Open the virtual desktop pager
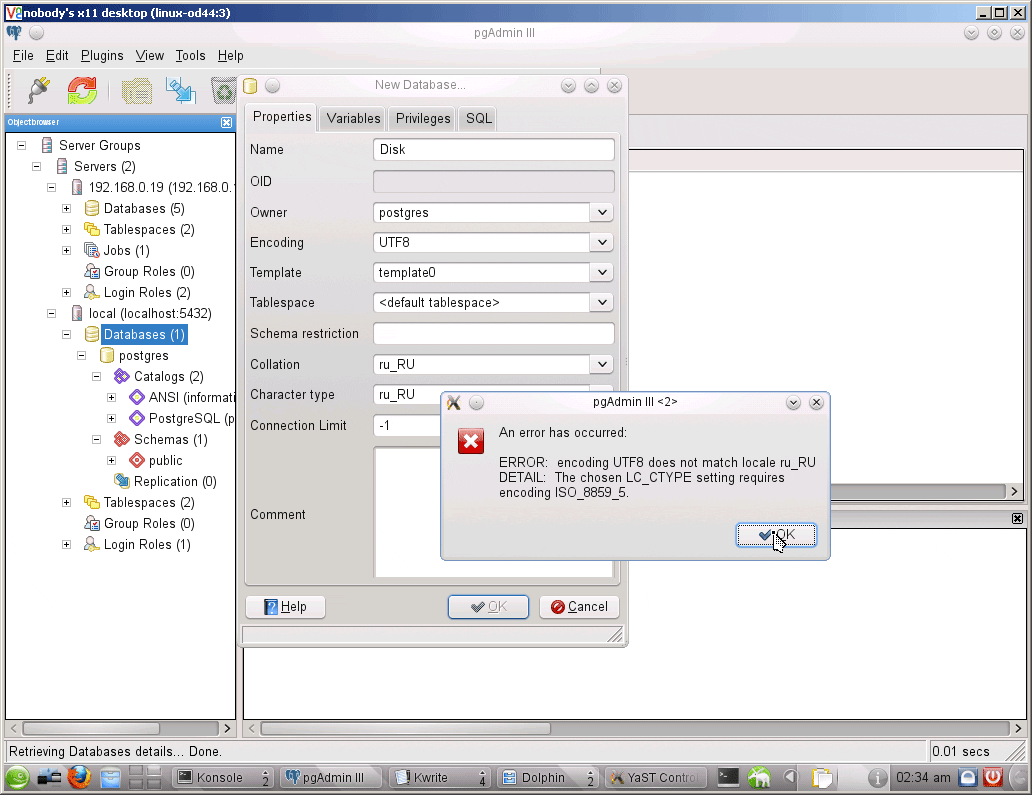 145,777
